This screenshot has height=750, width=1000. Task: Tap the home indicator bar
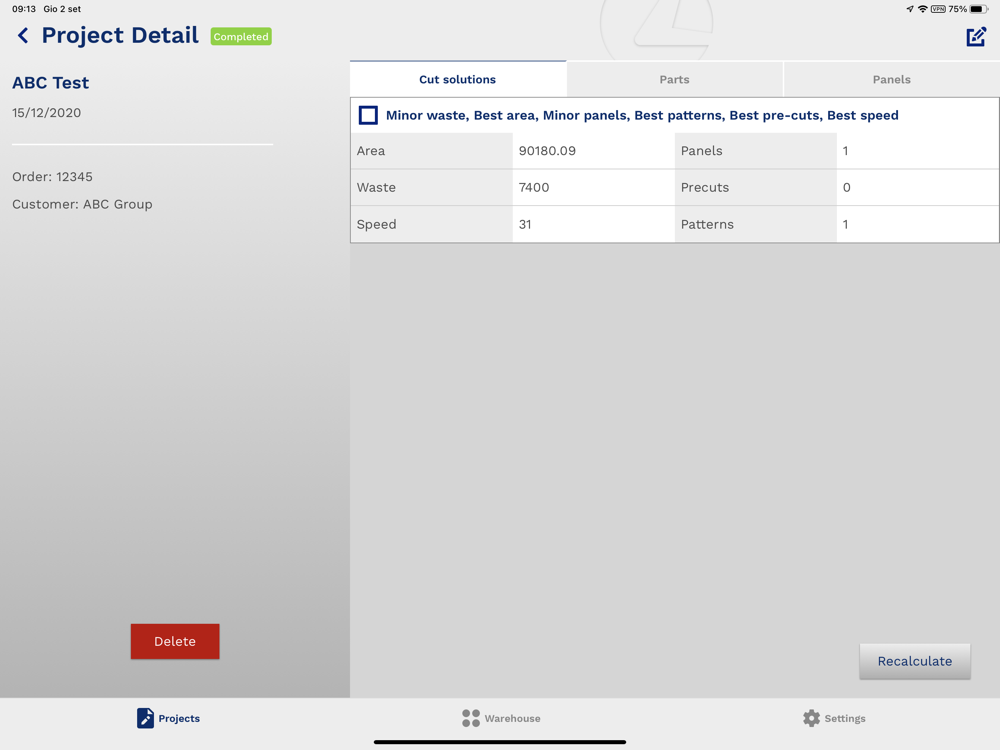pos(500,742)
